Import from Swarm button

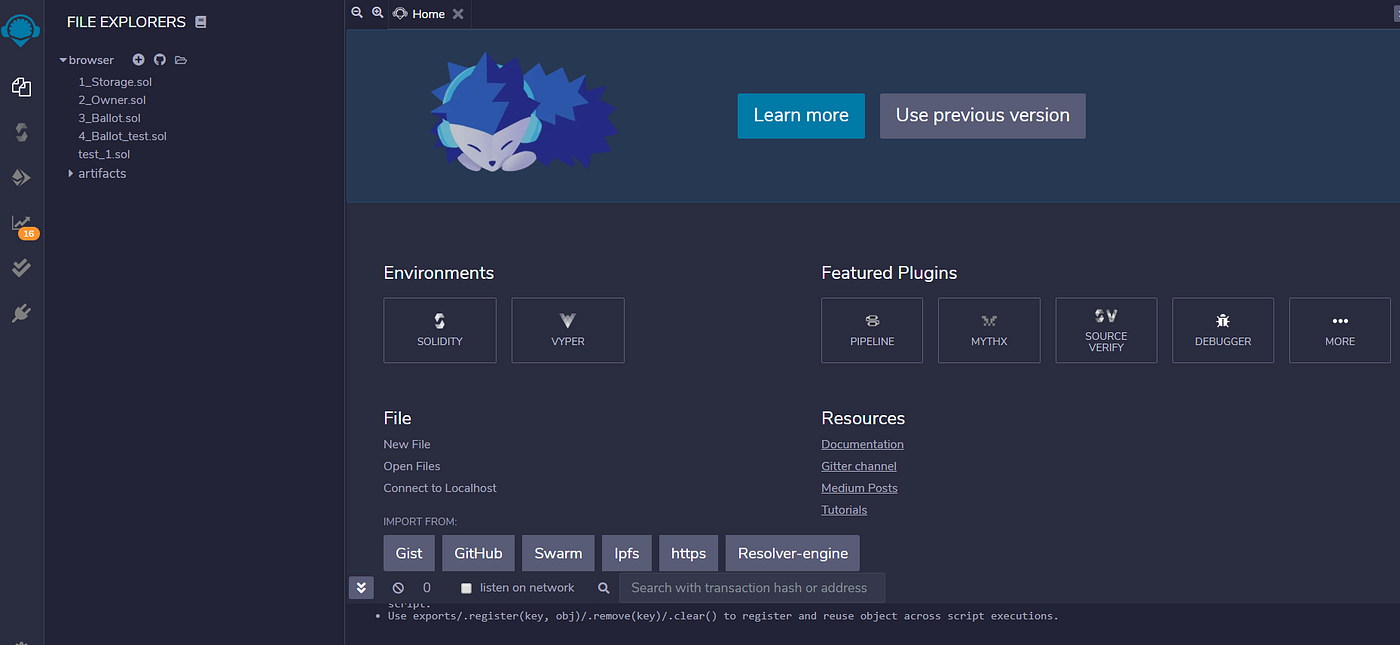[558, 553]
